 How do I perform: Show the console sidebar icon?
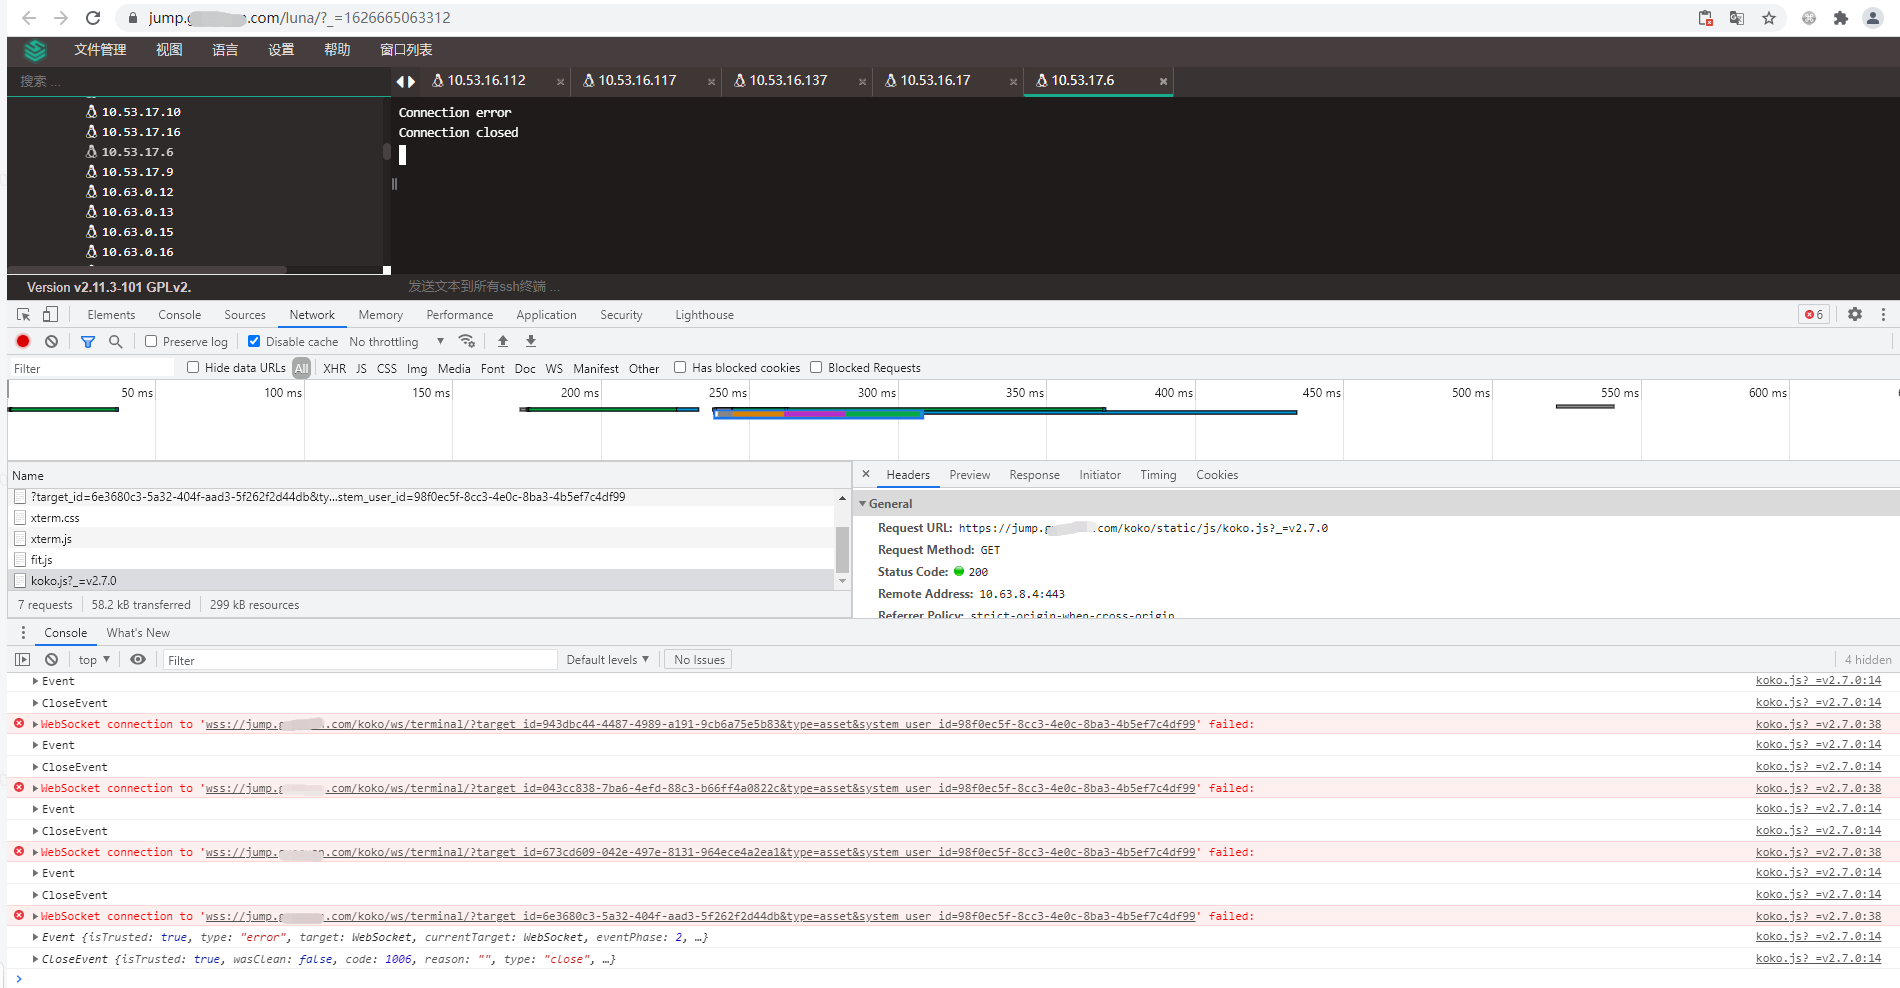click(x=23, y=659)
